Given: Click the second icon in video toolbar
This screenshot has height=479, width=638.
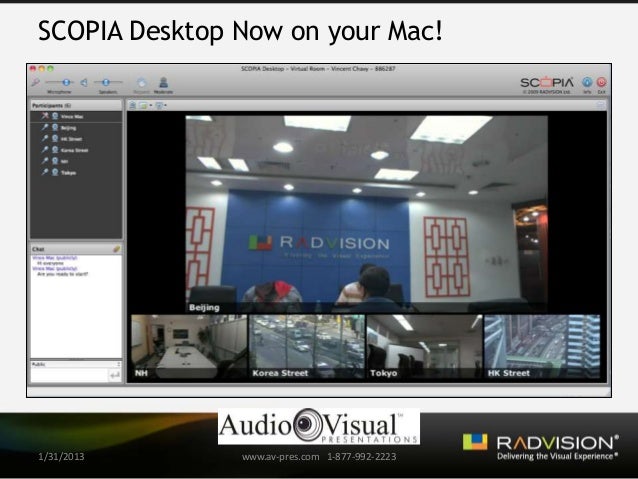Looking at the screenshot, I should (x=143, y=105).
